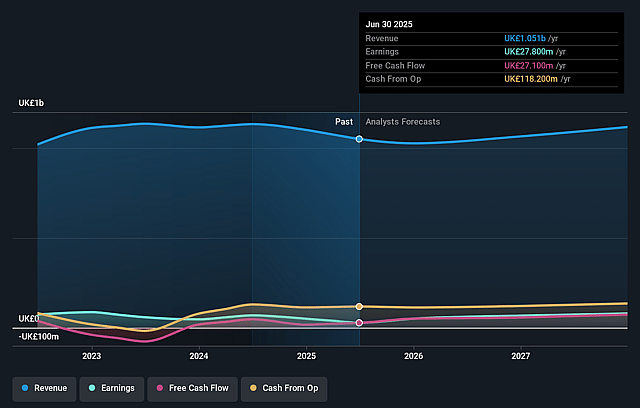Viewport: 640px width, 408px height.
Task: Click the Free Cash Flow data point marker at Jun 2025
Action: pos(359,323)
